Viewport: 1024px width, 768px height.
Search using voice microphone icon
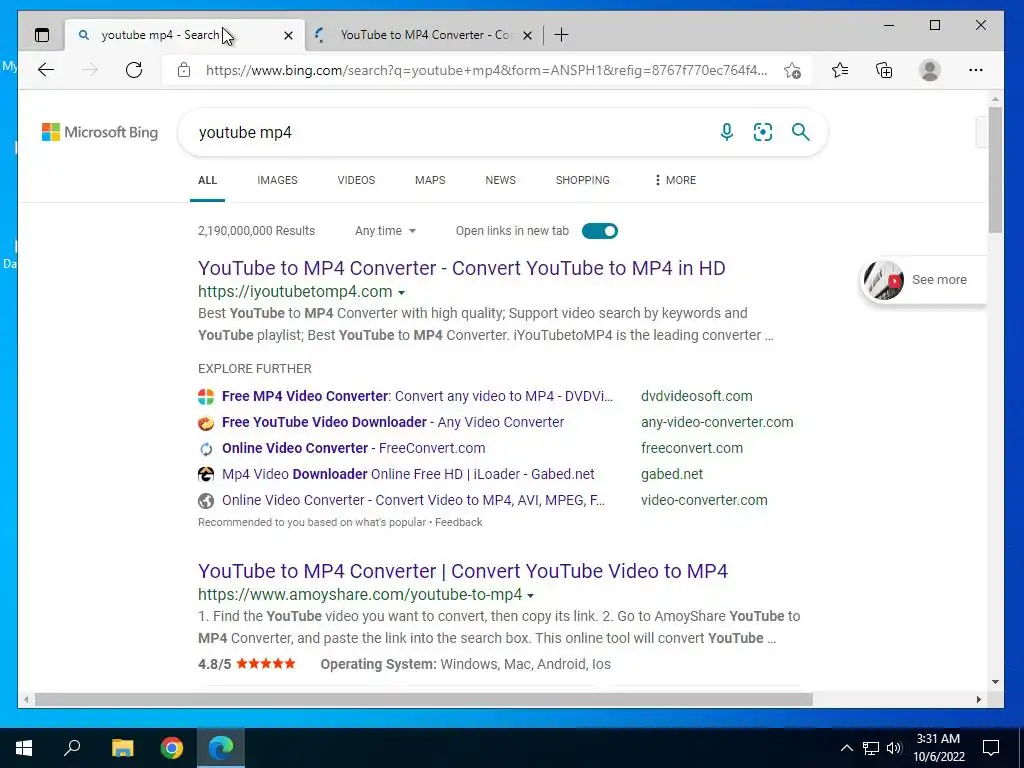(726, 132)
